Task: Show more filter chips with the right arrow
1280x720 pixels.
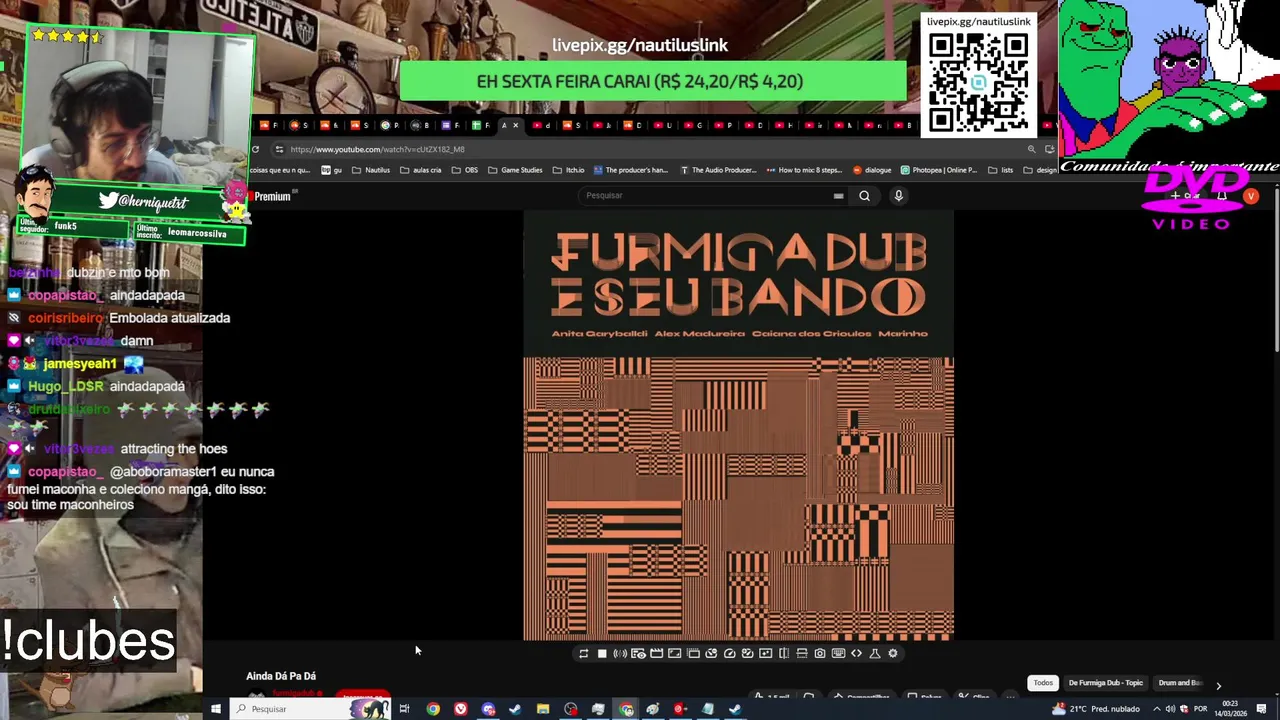Action: tap(1218, 685)
